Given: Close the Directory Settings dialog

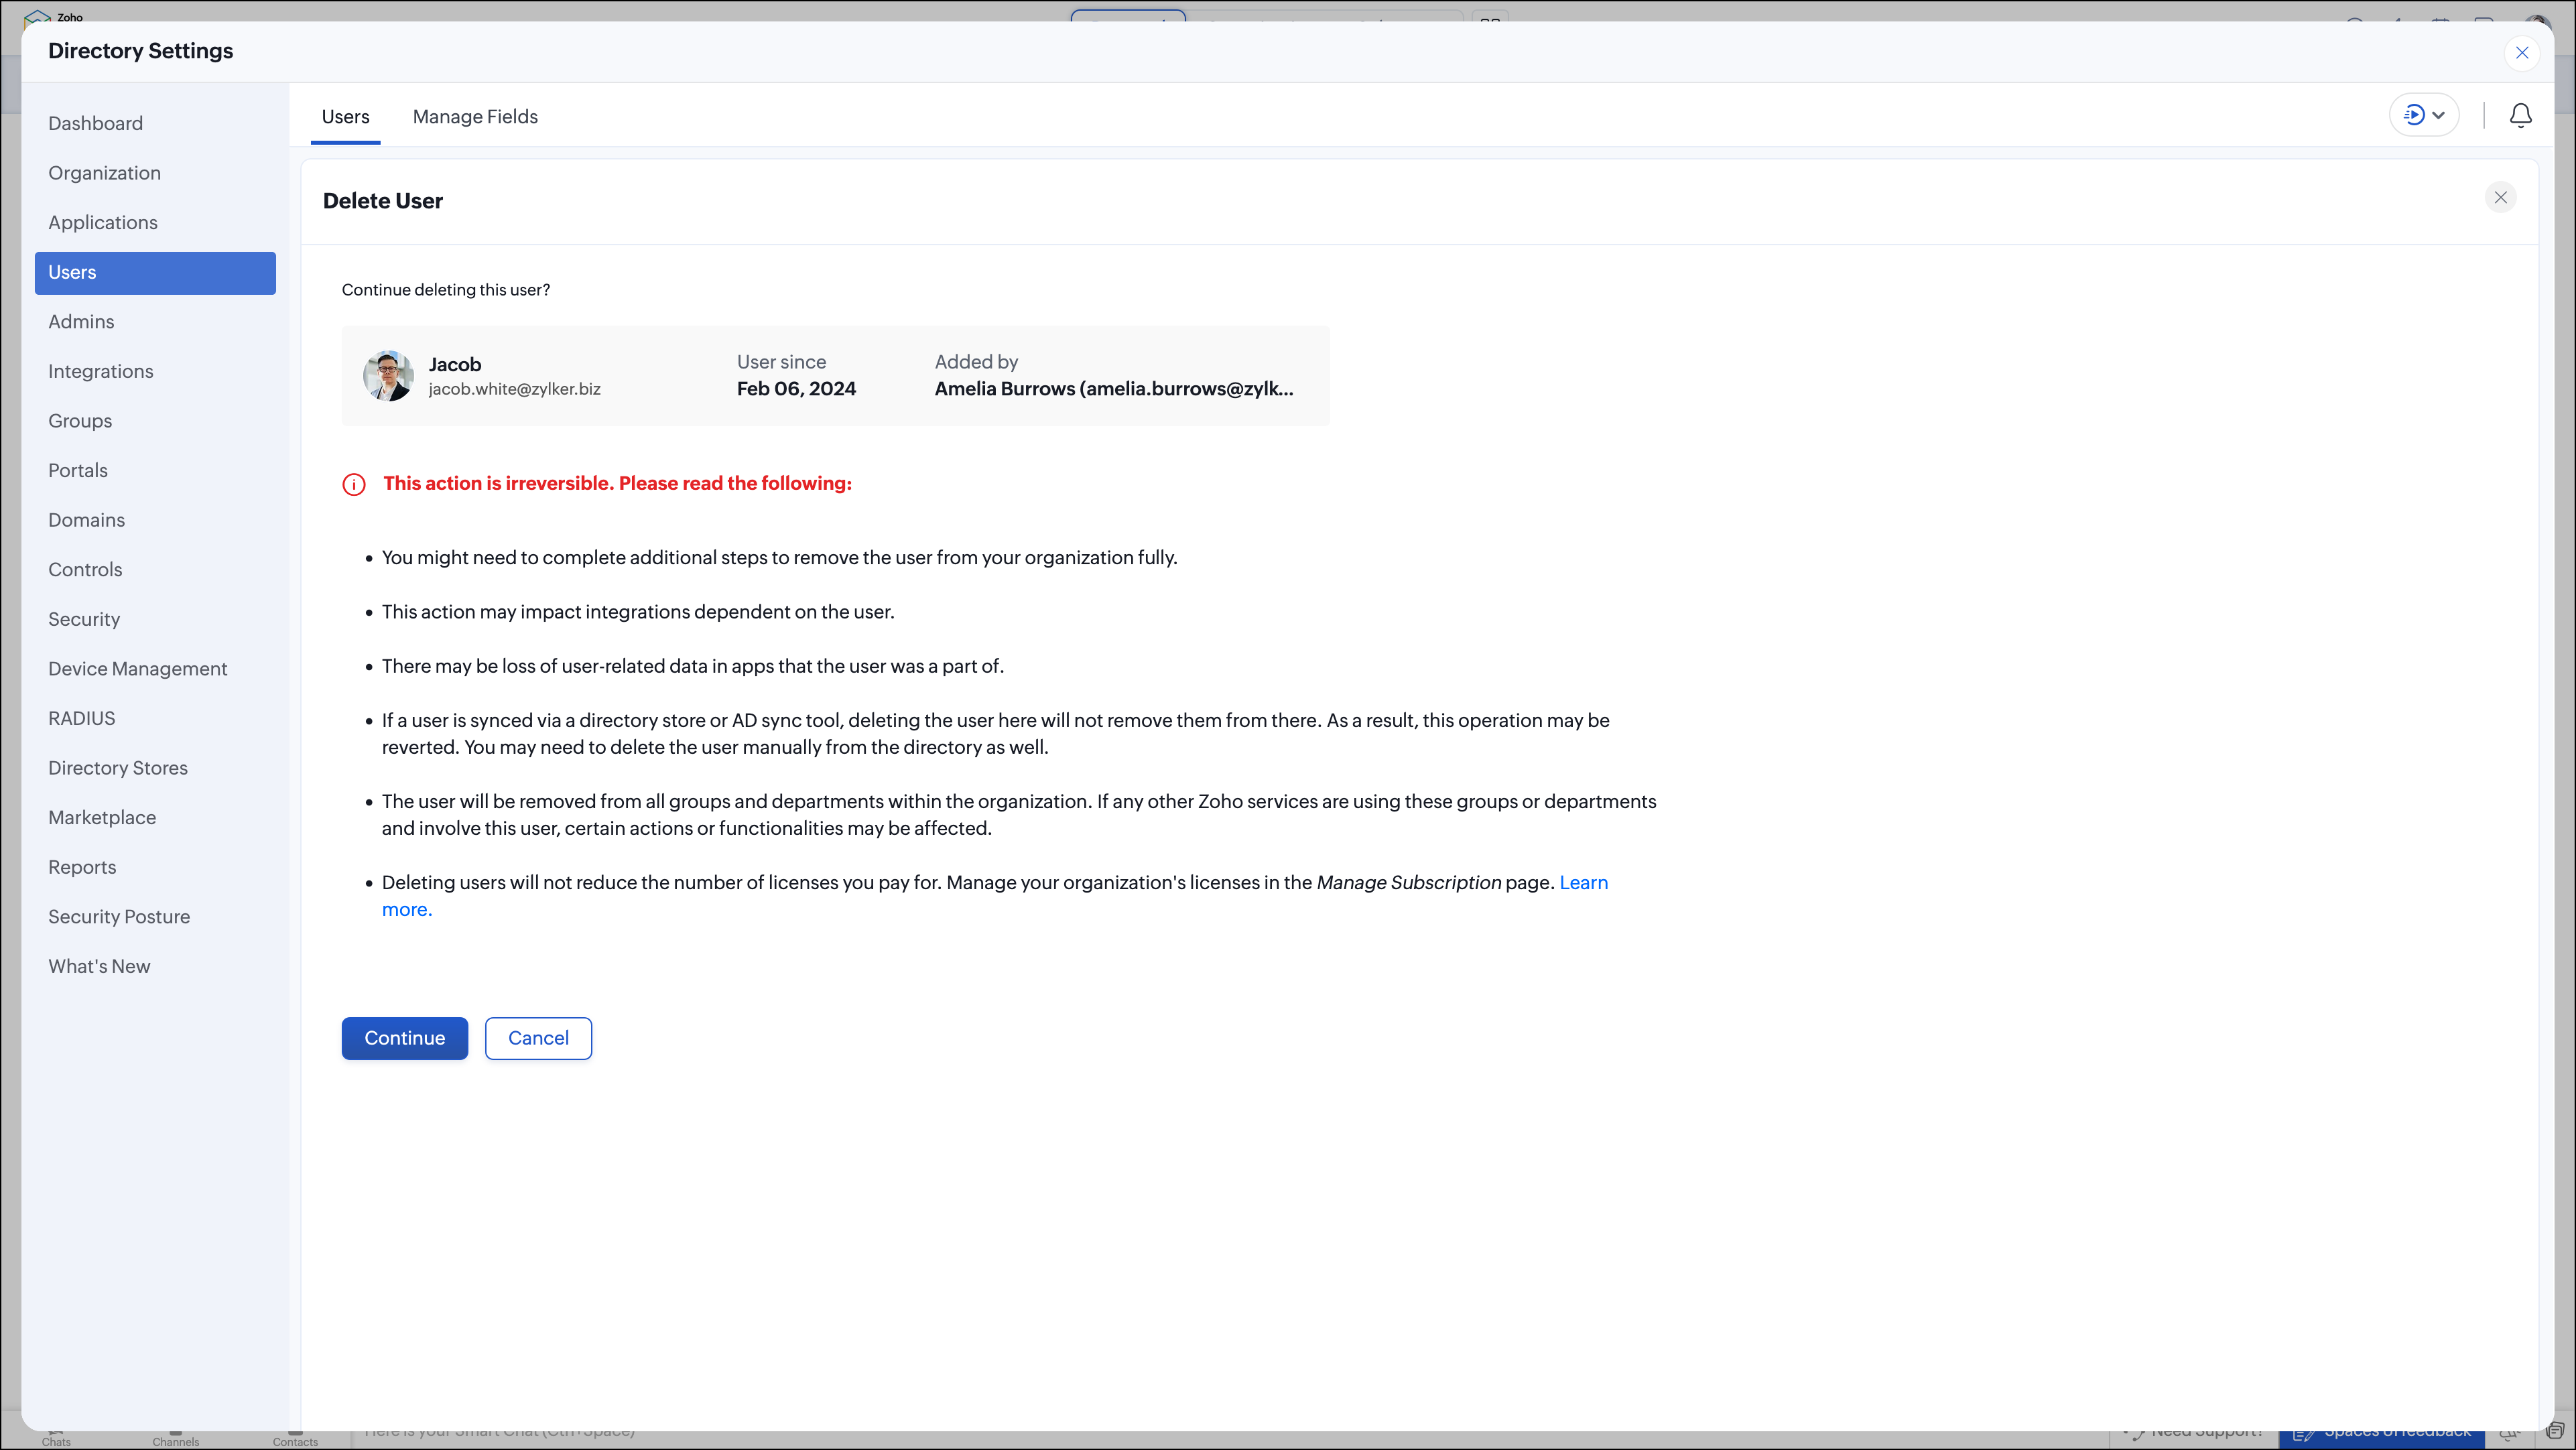Looking at the screenshot, I should [2521, 53].
